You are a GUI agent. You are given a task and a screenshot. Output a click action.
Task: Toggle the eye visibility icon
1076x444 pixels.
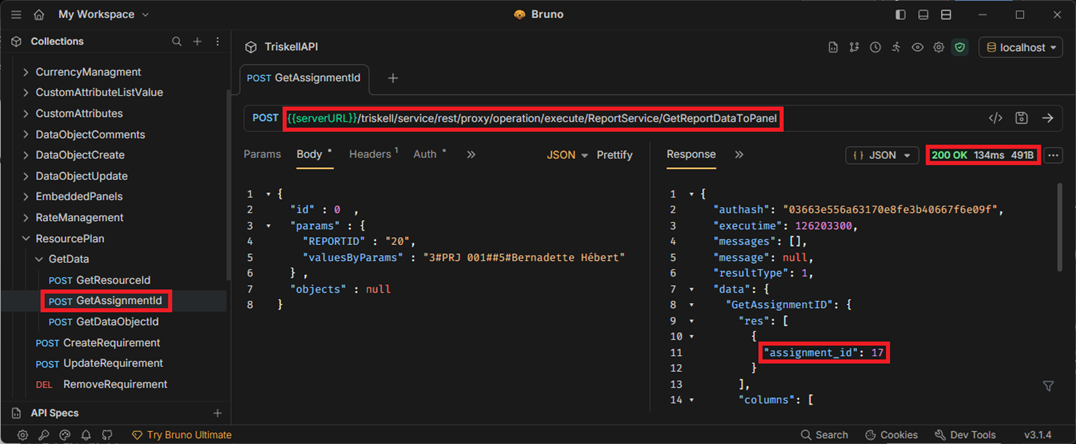[917, 47]
